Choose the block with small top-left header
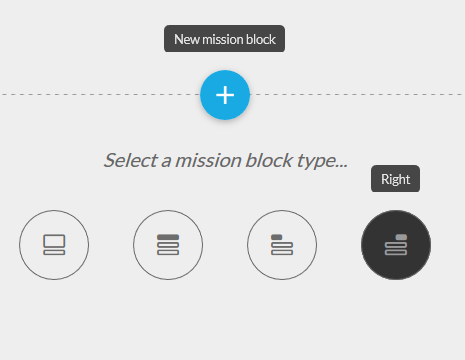465x360 pixels. tap(282, 245)
